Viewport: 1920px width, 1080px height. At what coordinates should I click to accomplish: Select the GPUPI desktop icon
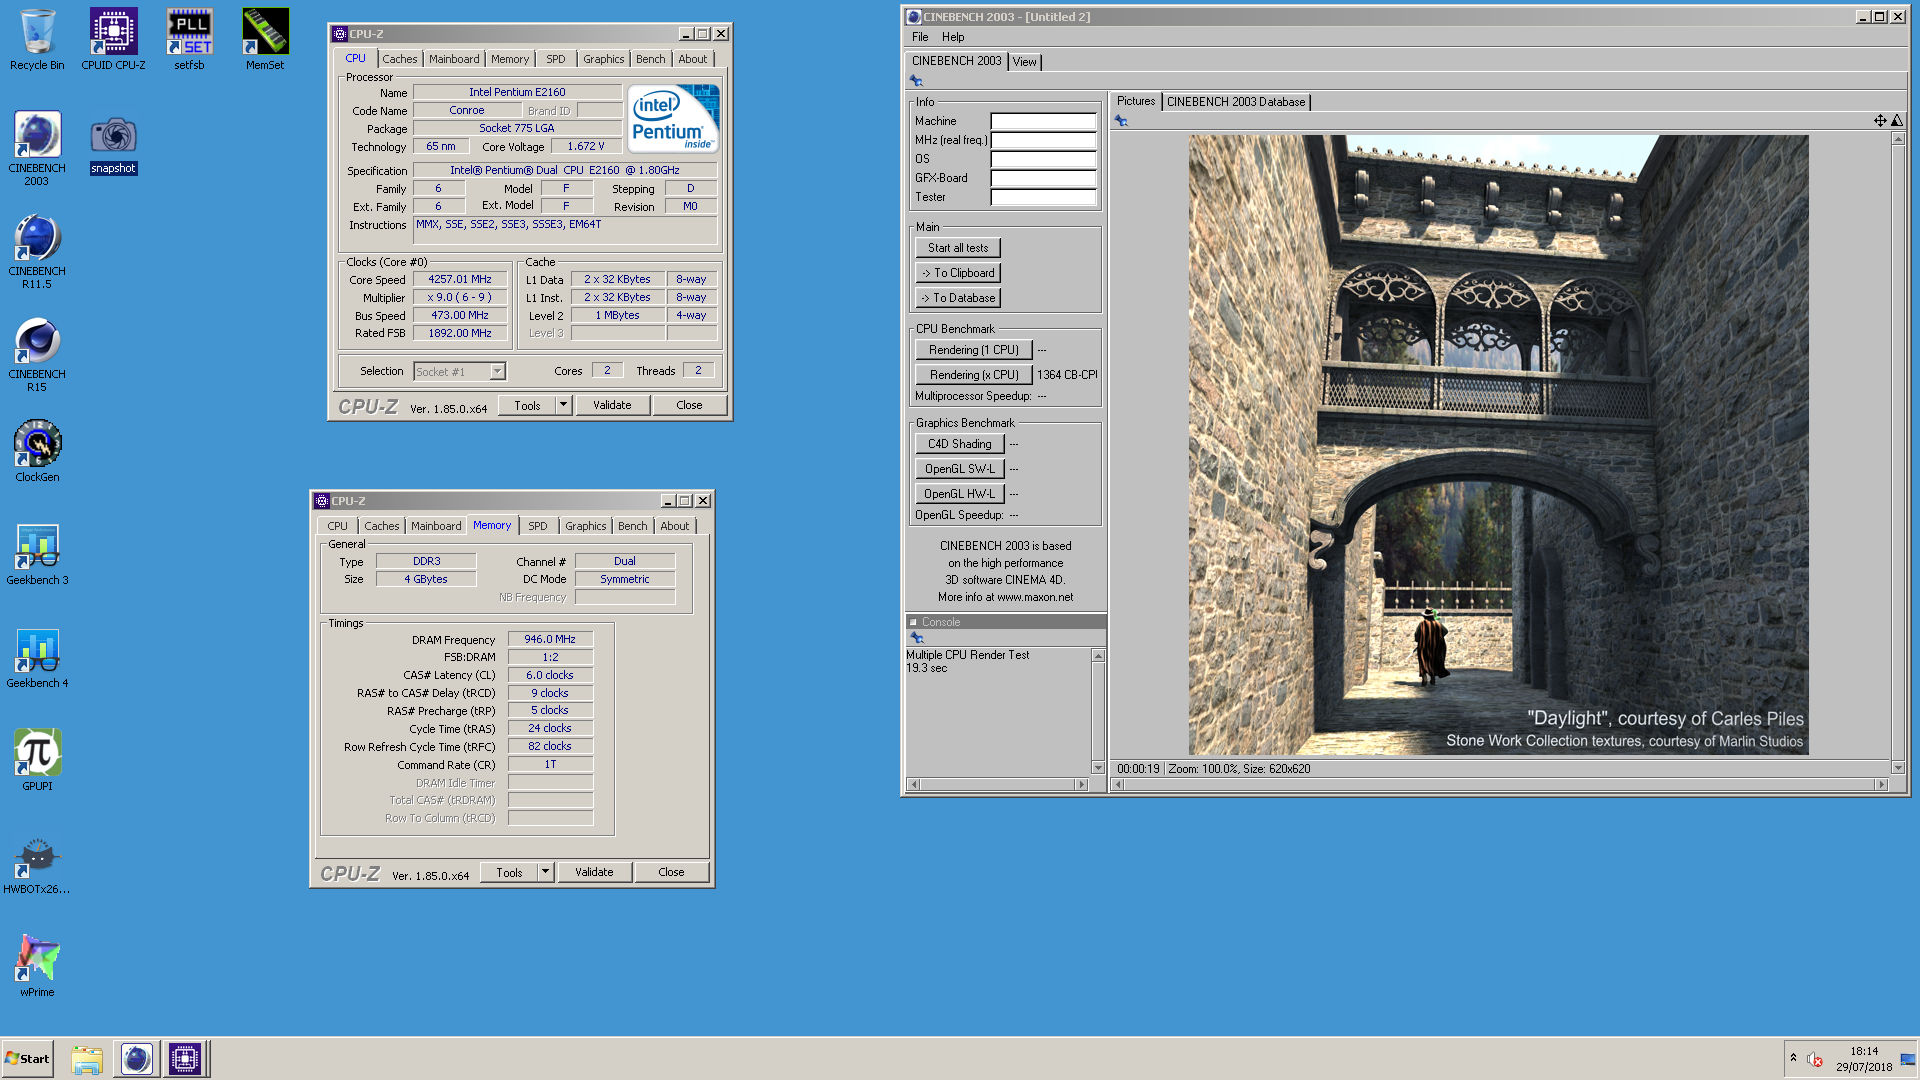pos(37,760)
